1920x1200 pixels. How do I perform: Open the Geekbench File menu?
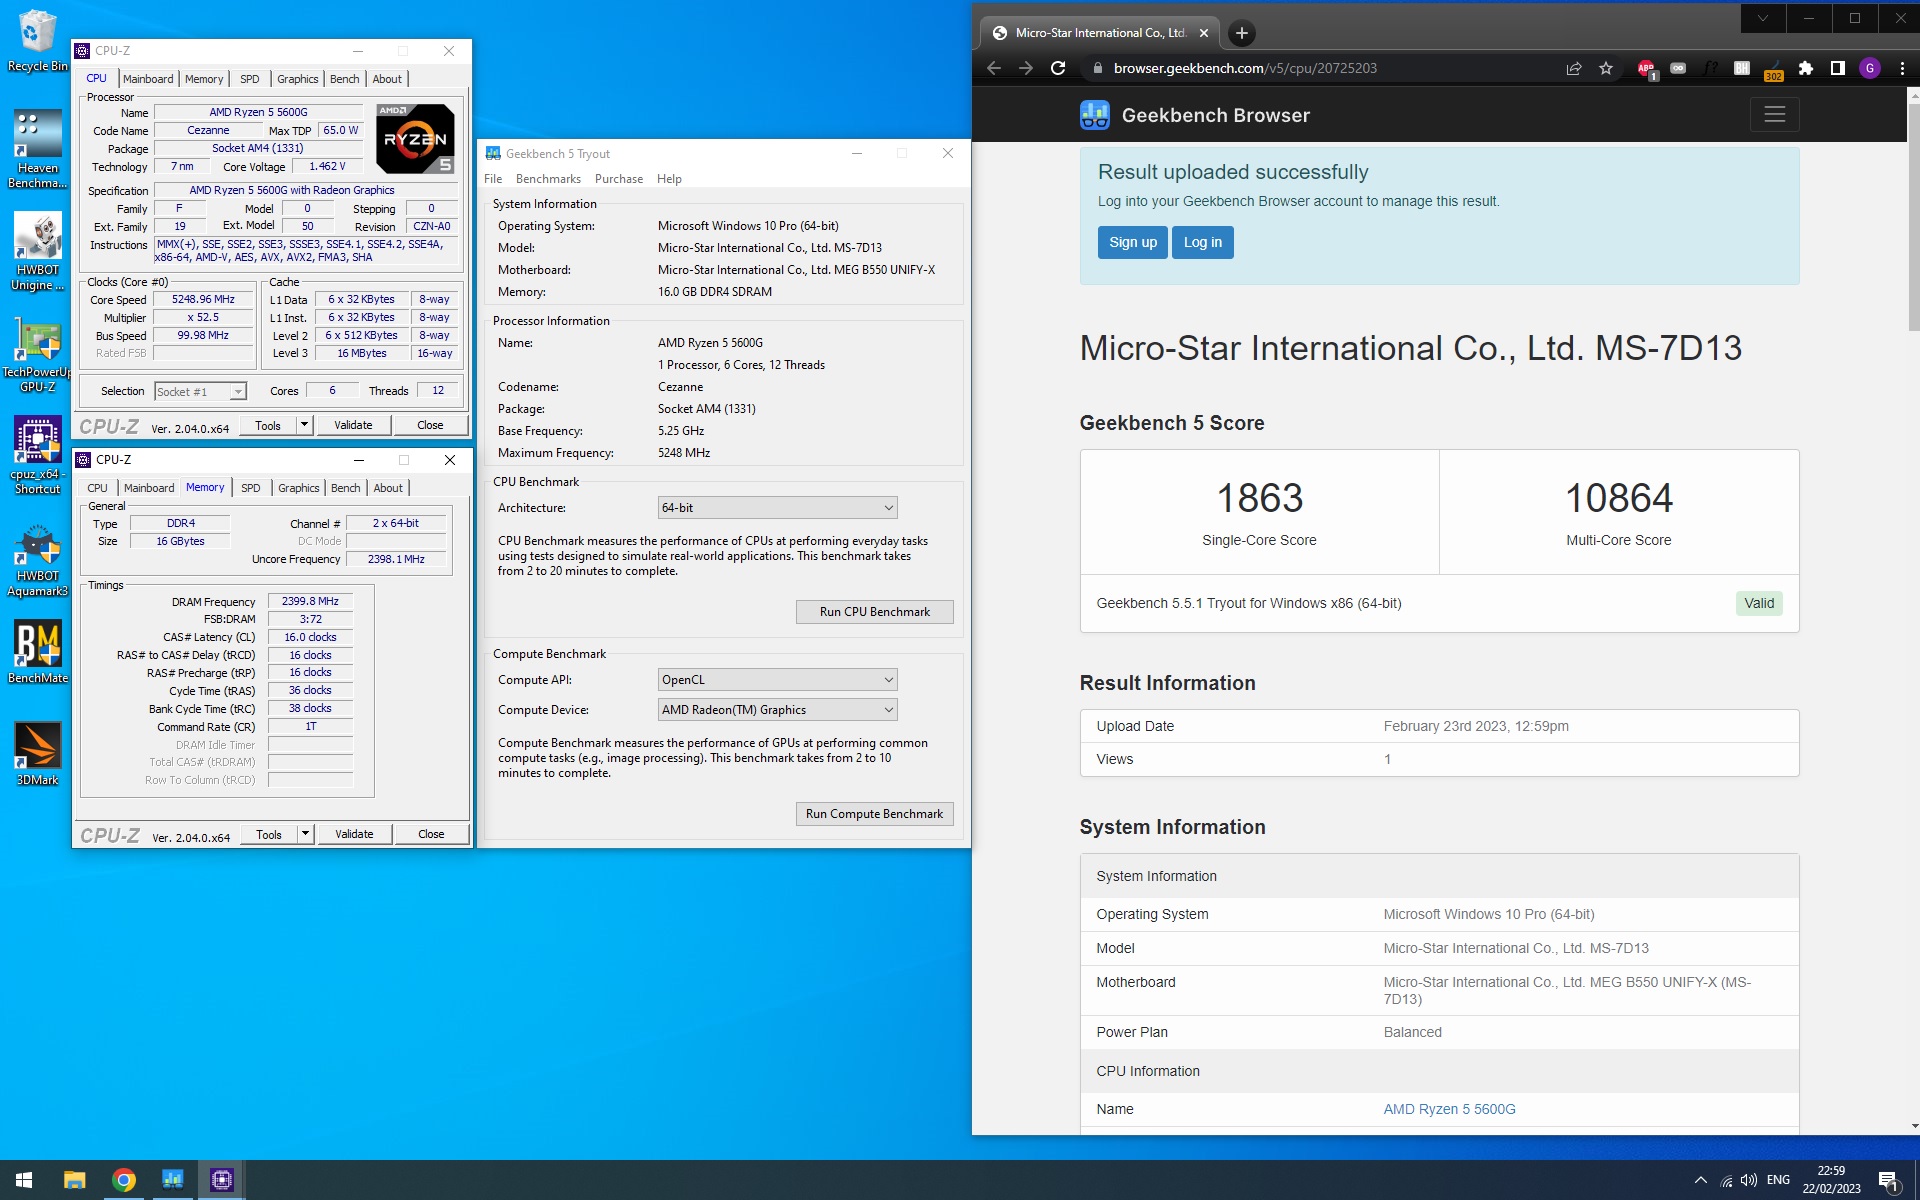tap(493, 179)
